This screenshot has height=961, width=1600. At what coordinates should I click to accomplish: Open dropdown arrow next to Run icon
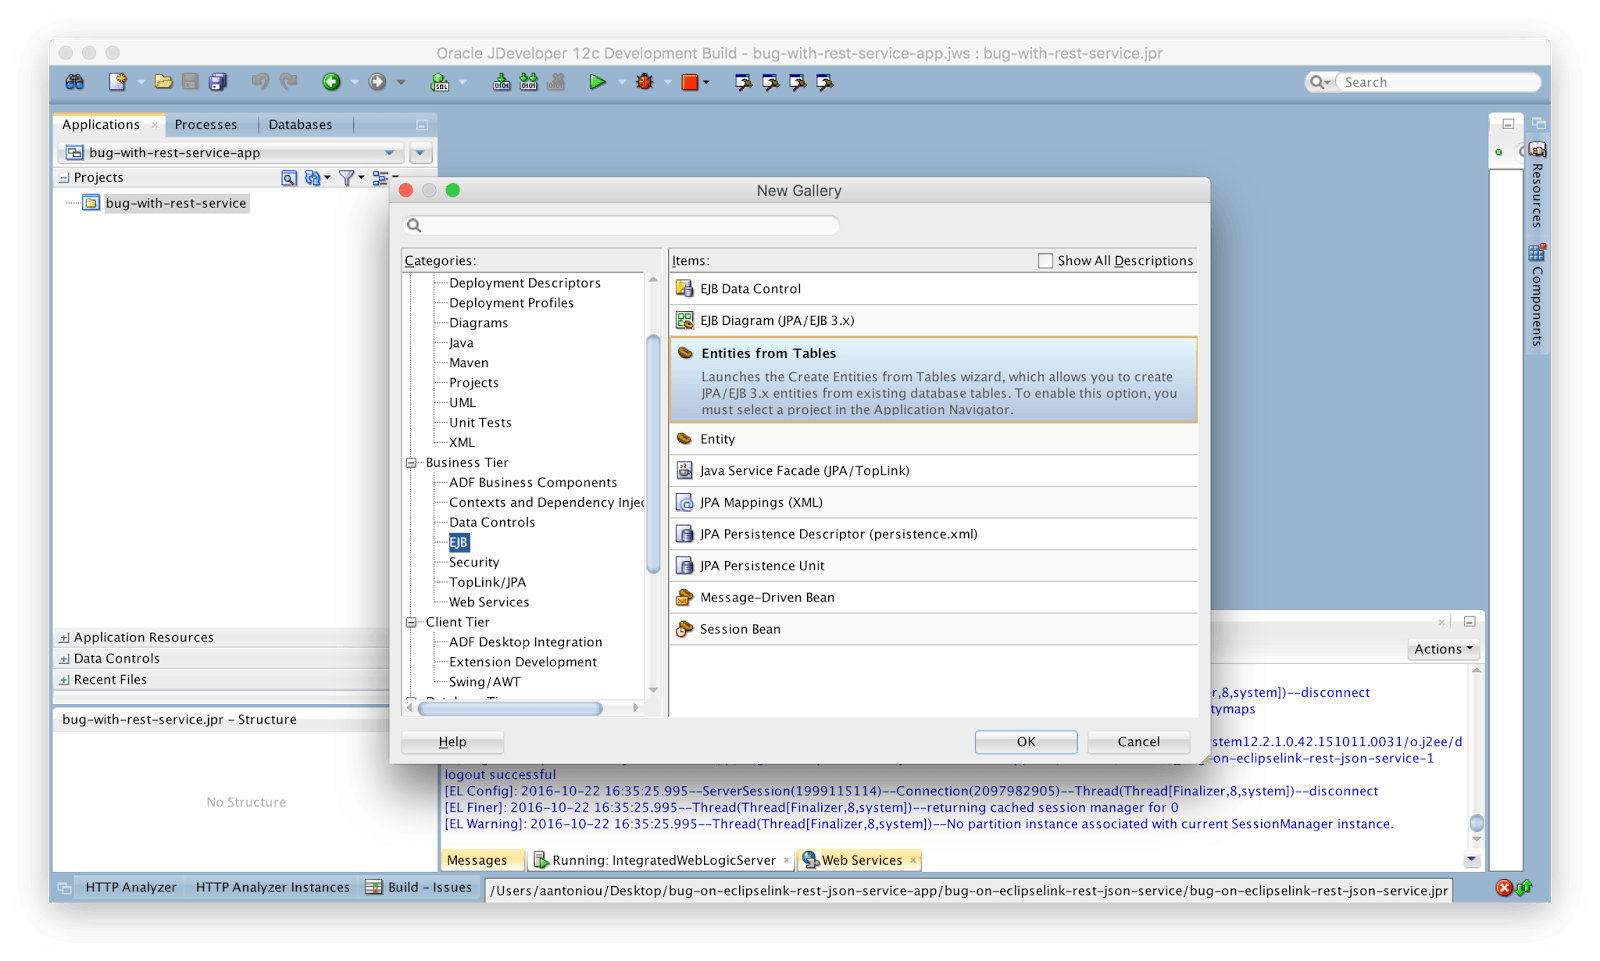pos(621,82)
